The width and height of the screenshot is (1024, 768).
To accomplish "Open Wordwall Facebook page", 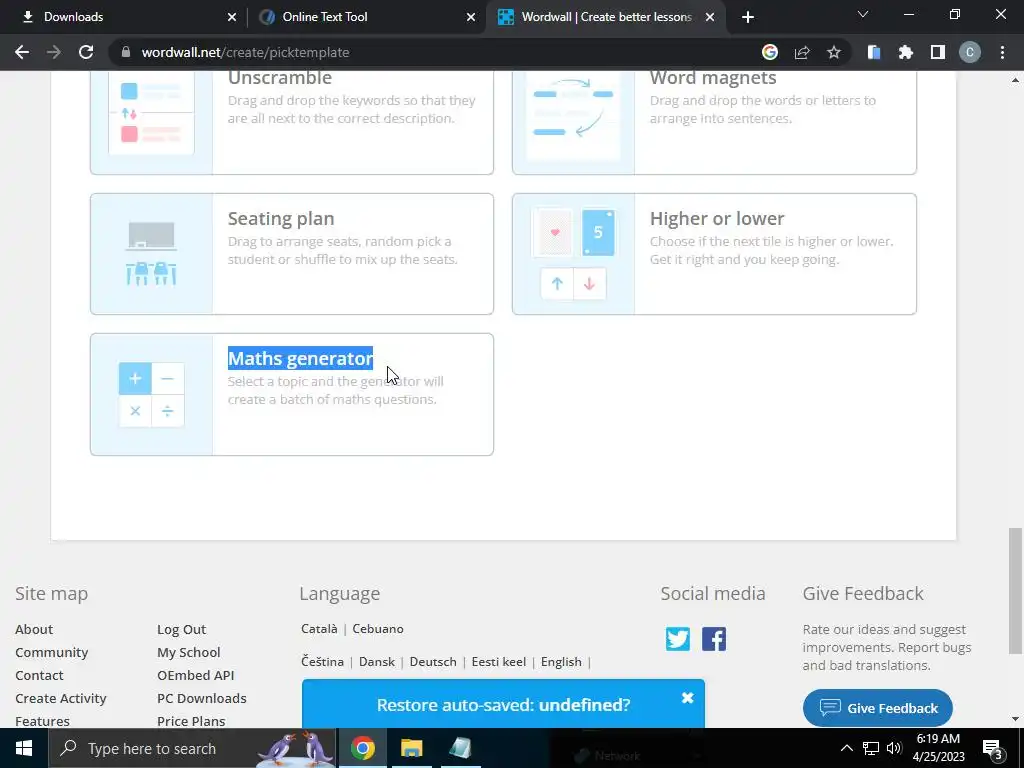I will 714,639.
